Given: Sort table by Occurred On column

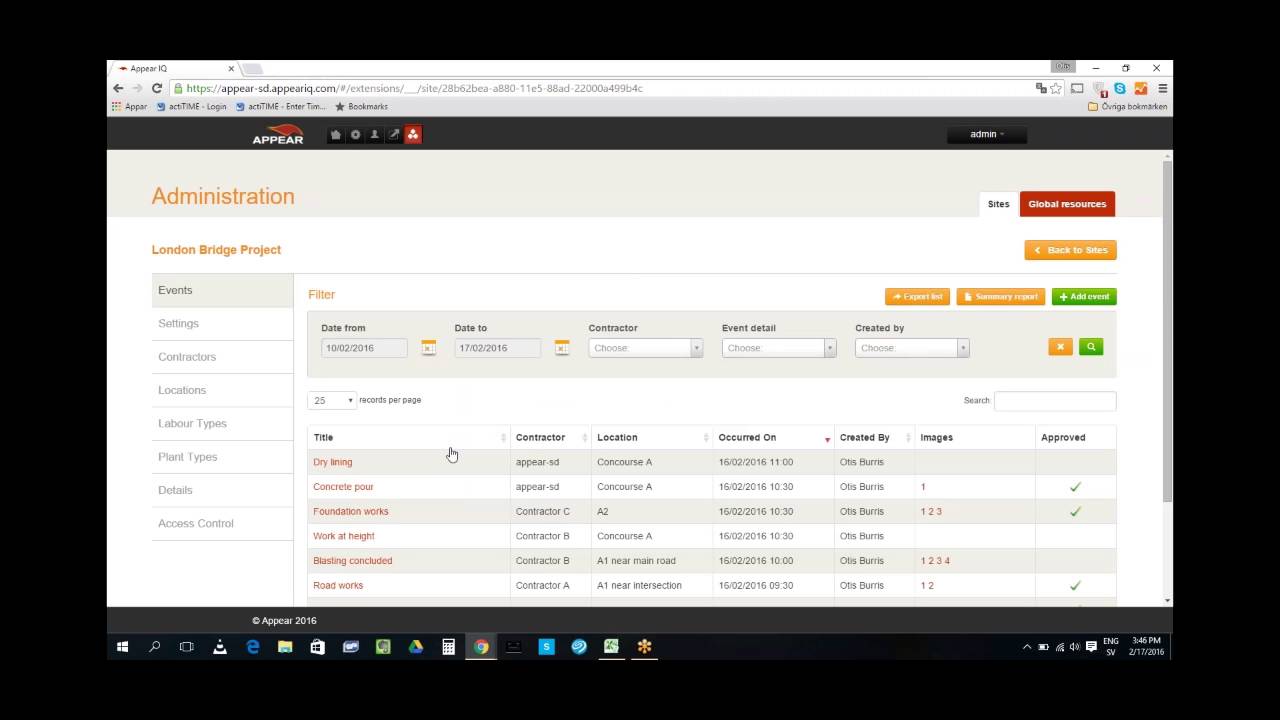Looking at the screenshot, I should pyautogui.click(x=774, y=437).
